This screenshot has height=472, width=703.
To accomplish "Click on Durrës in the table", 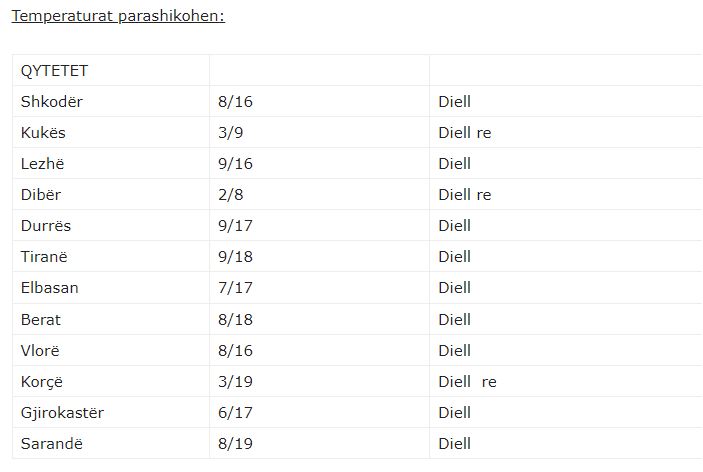I will [46, 226].
